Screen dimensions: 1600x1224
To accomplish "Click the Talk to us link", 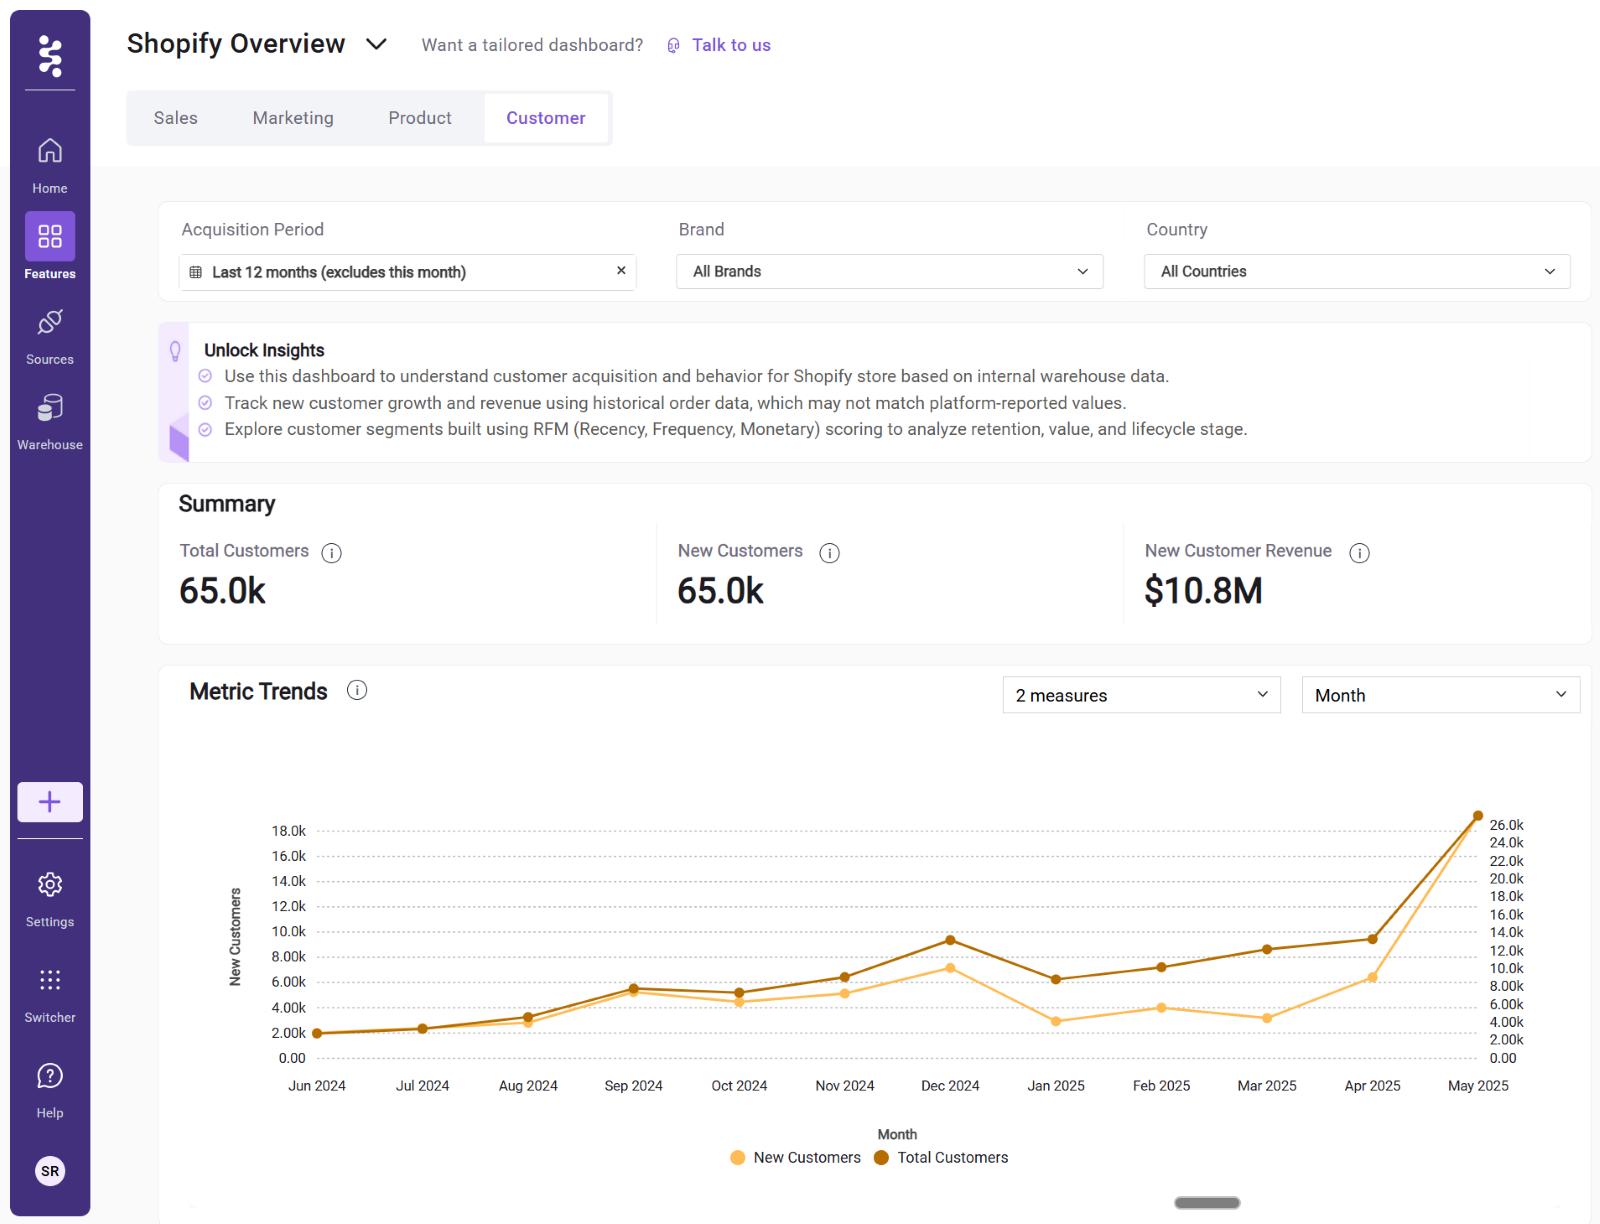I will click(x=731, y=45).
